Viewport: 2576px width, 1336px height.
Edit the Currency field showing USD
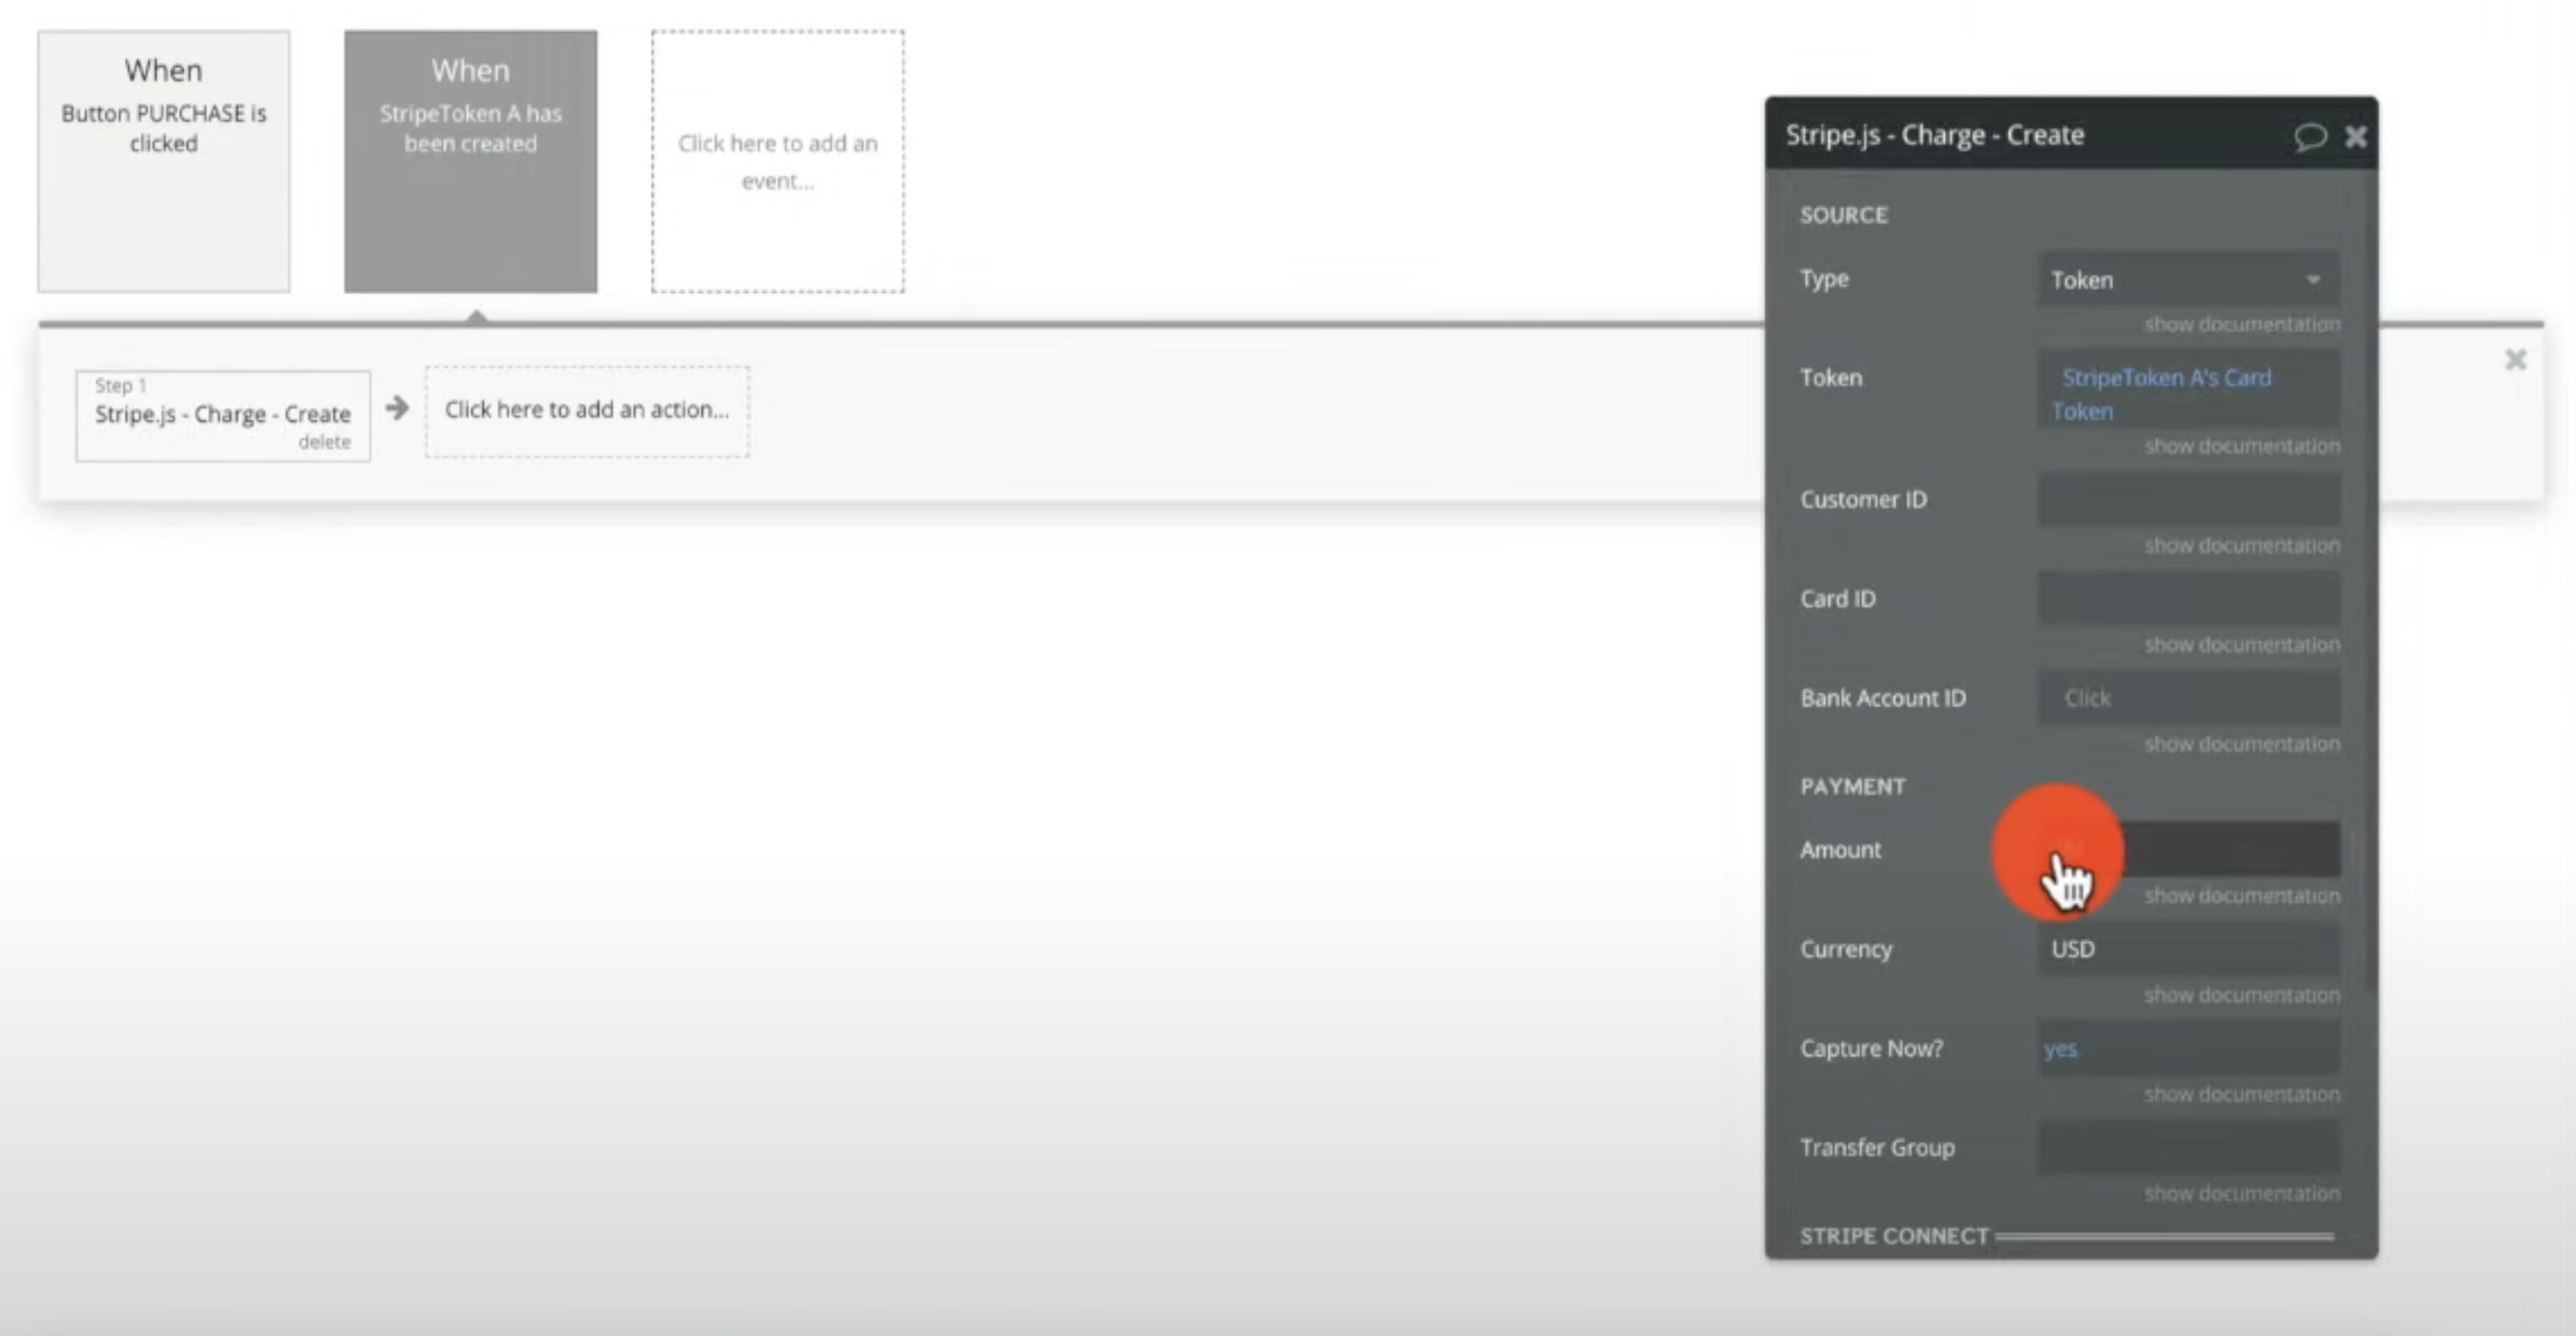(x=2187, y=949)
